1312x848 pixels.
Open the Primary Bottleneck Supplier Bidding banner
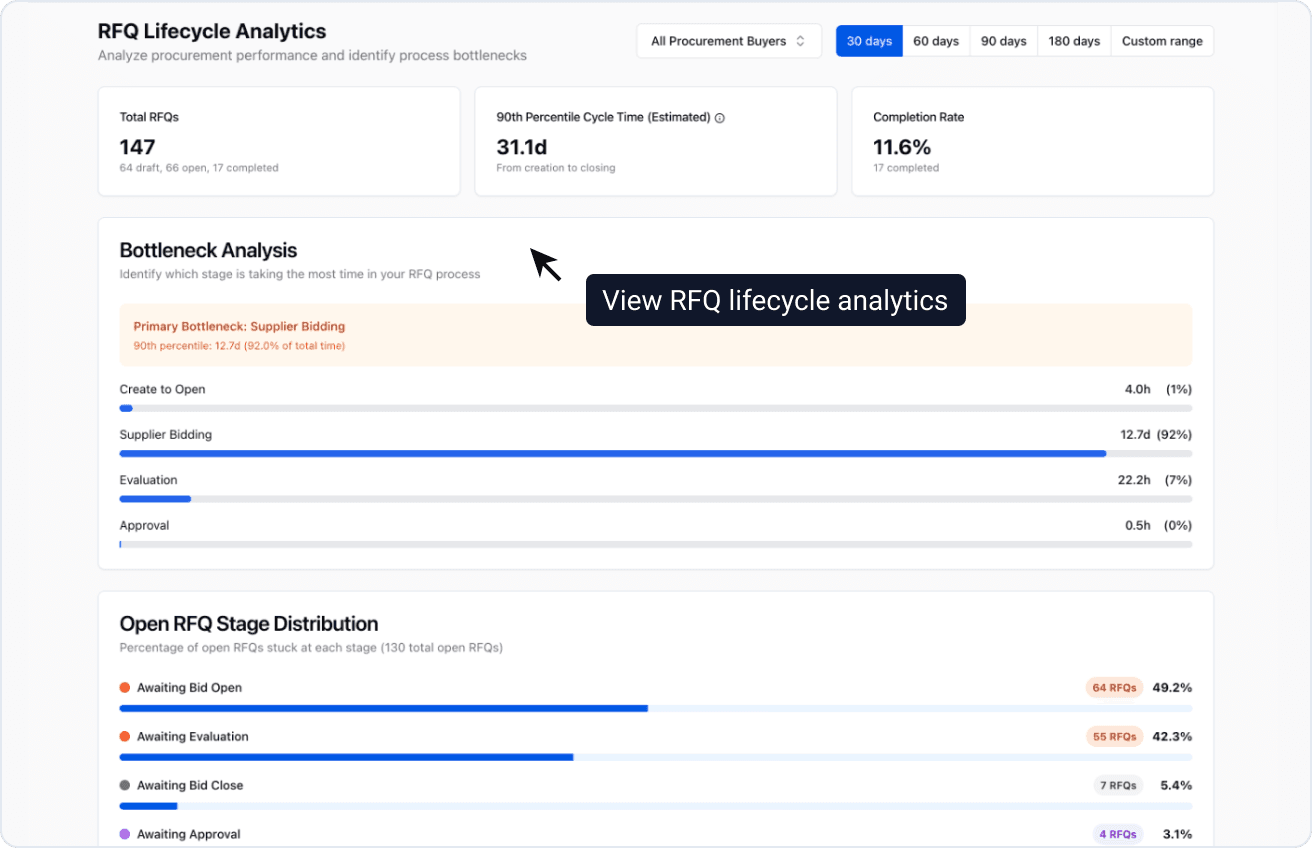click(x=655, y=338)
